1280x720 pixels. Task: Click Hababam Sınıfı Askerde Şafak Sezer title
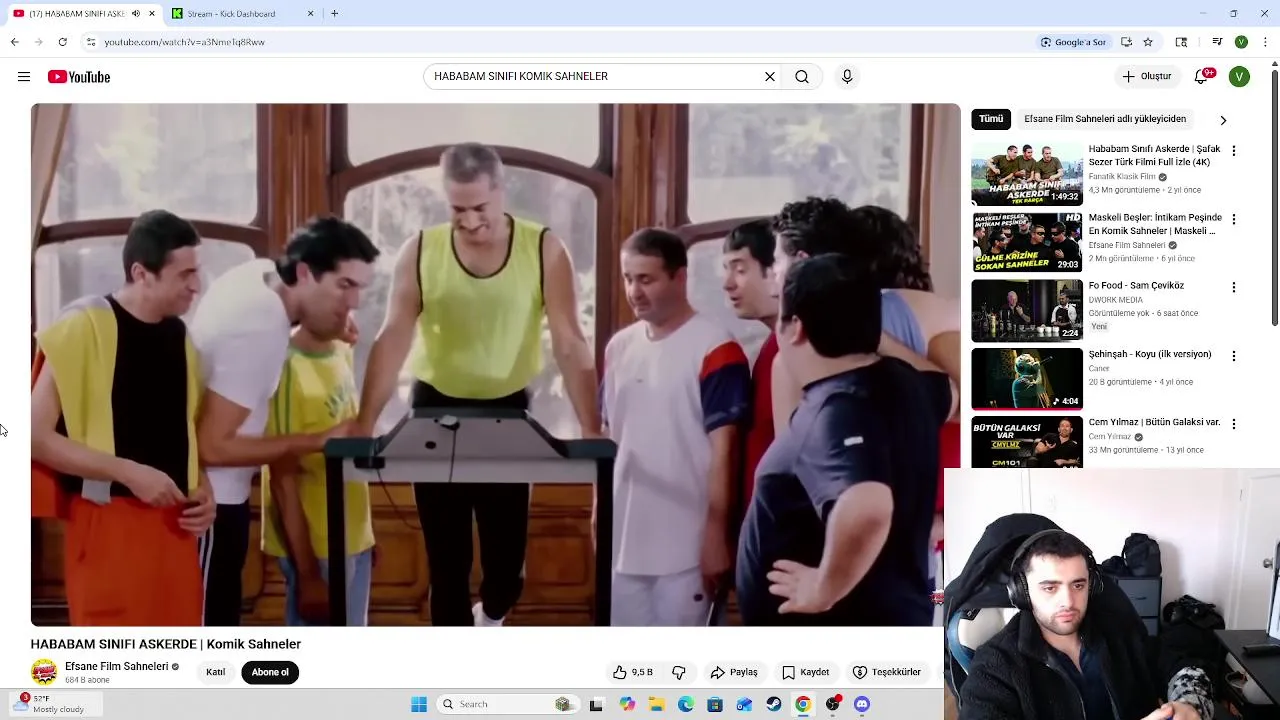tap(1154, 155)
